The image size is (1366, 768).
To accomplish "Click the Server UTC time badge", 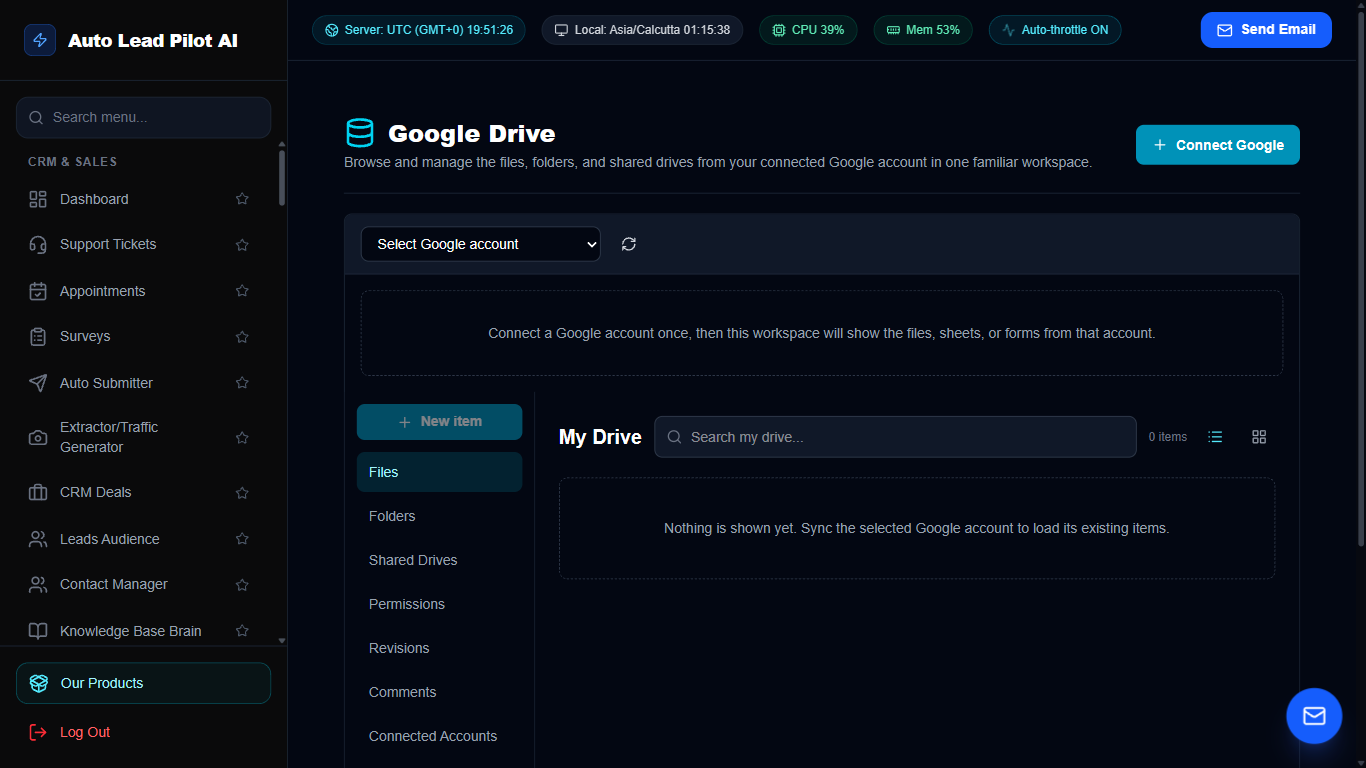I will (x=419, y=30).
